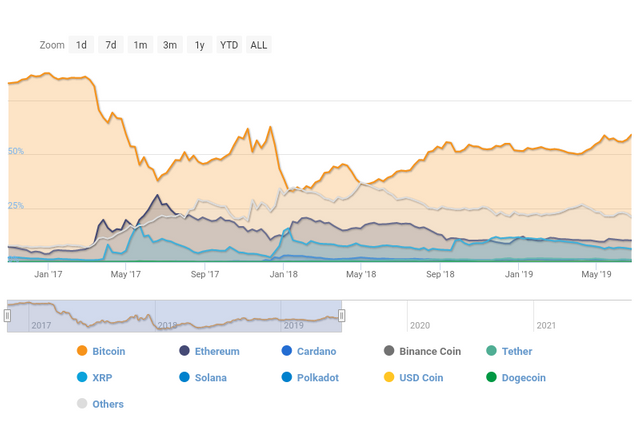
Task: Click the May '19 axis label
Action: (x=596, y=274)
